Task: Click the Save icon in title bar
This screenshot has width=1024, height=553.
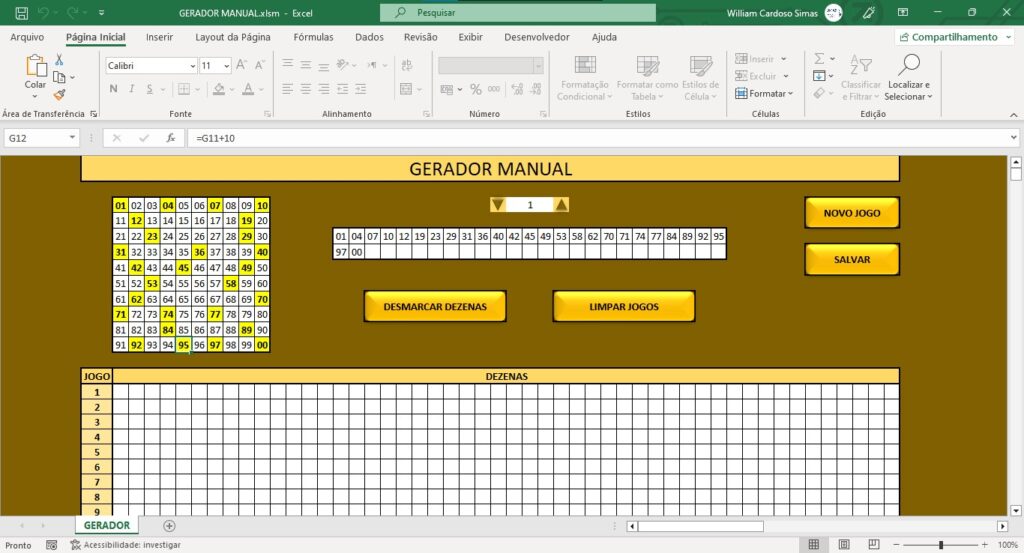Action: (x=22, y=12)
